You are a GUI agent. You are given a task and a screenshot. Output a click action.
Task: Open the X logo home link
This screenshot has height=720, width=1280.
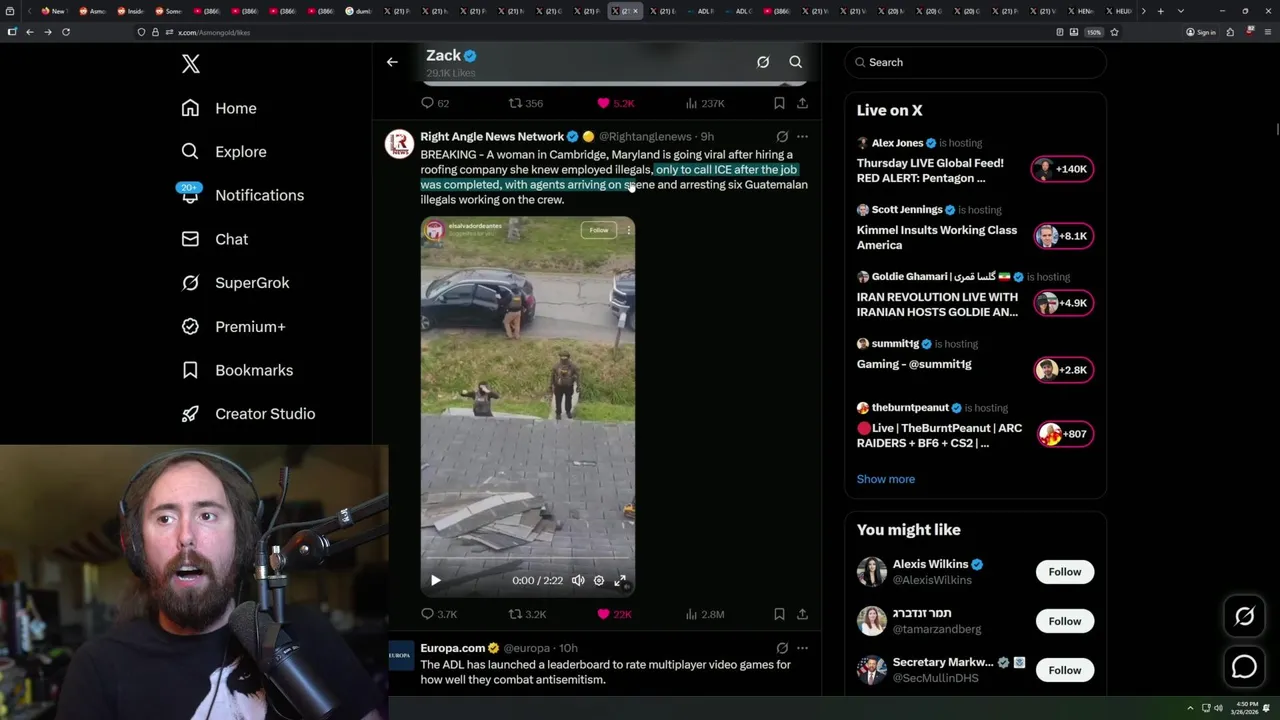pyautogui.click(x=191, y=65)
